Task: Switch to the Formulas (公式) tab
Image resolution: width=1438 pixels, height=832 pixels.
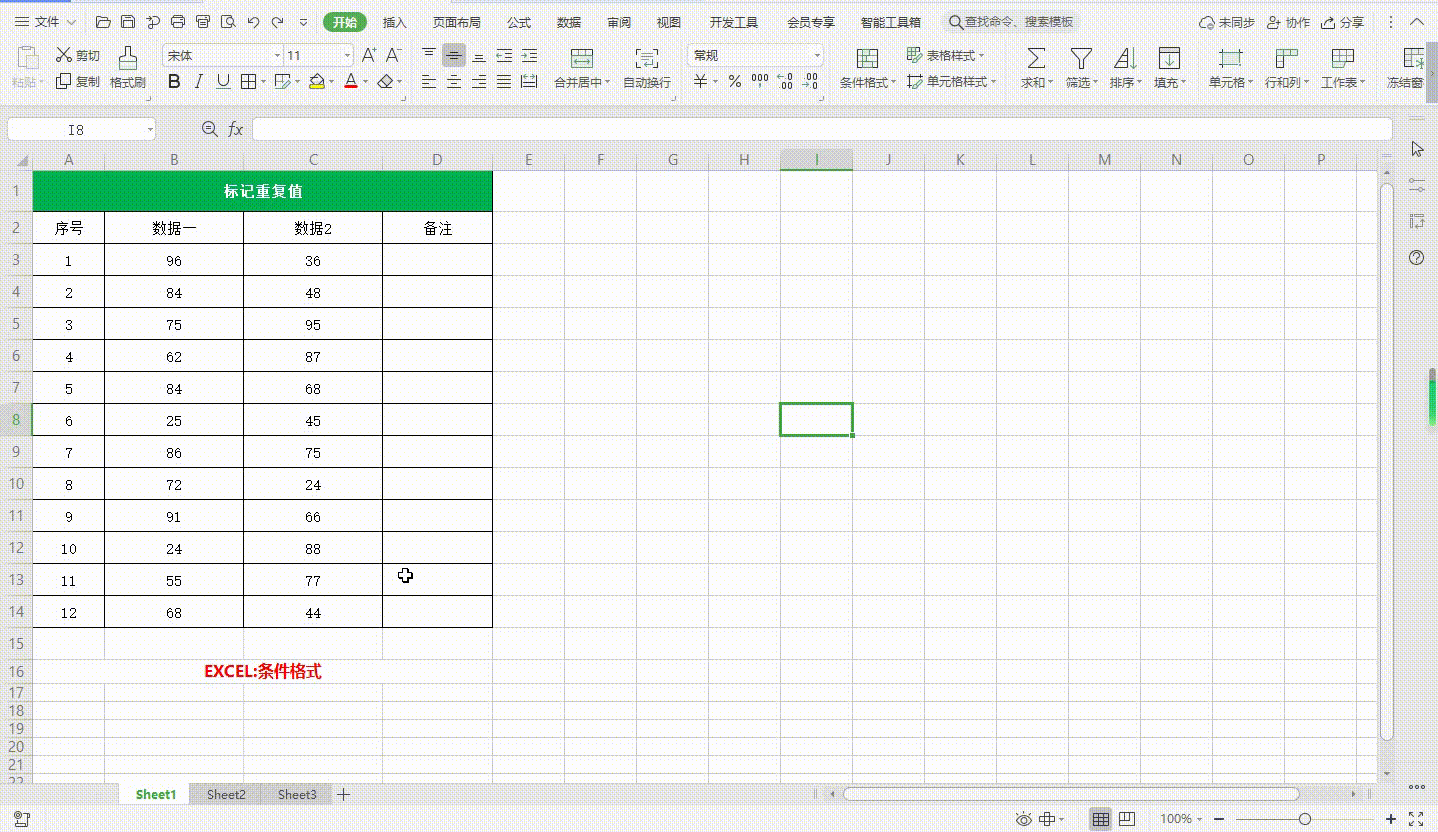Action: pyautogui.click(x=519, y=22)
